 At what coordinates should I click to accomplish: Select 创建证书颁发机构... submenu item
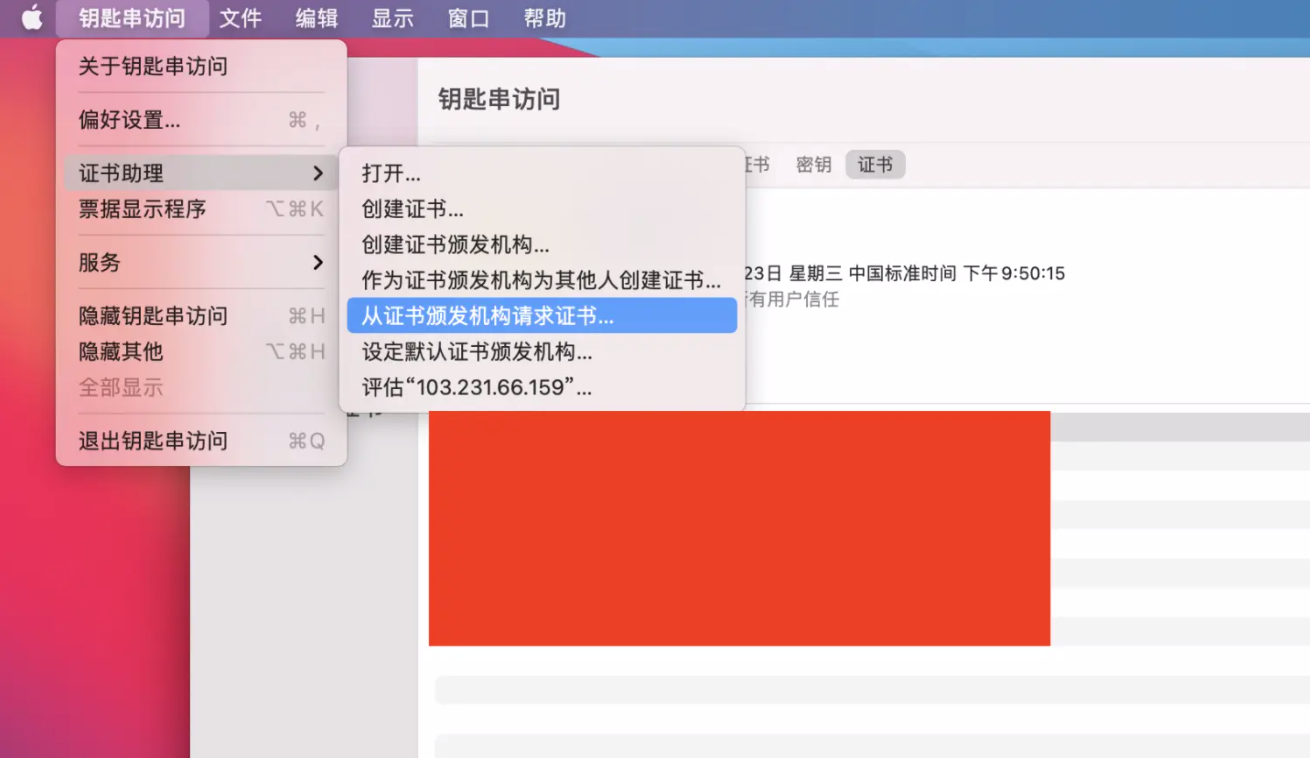(542, 245)
